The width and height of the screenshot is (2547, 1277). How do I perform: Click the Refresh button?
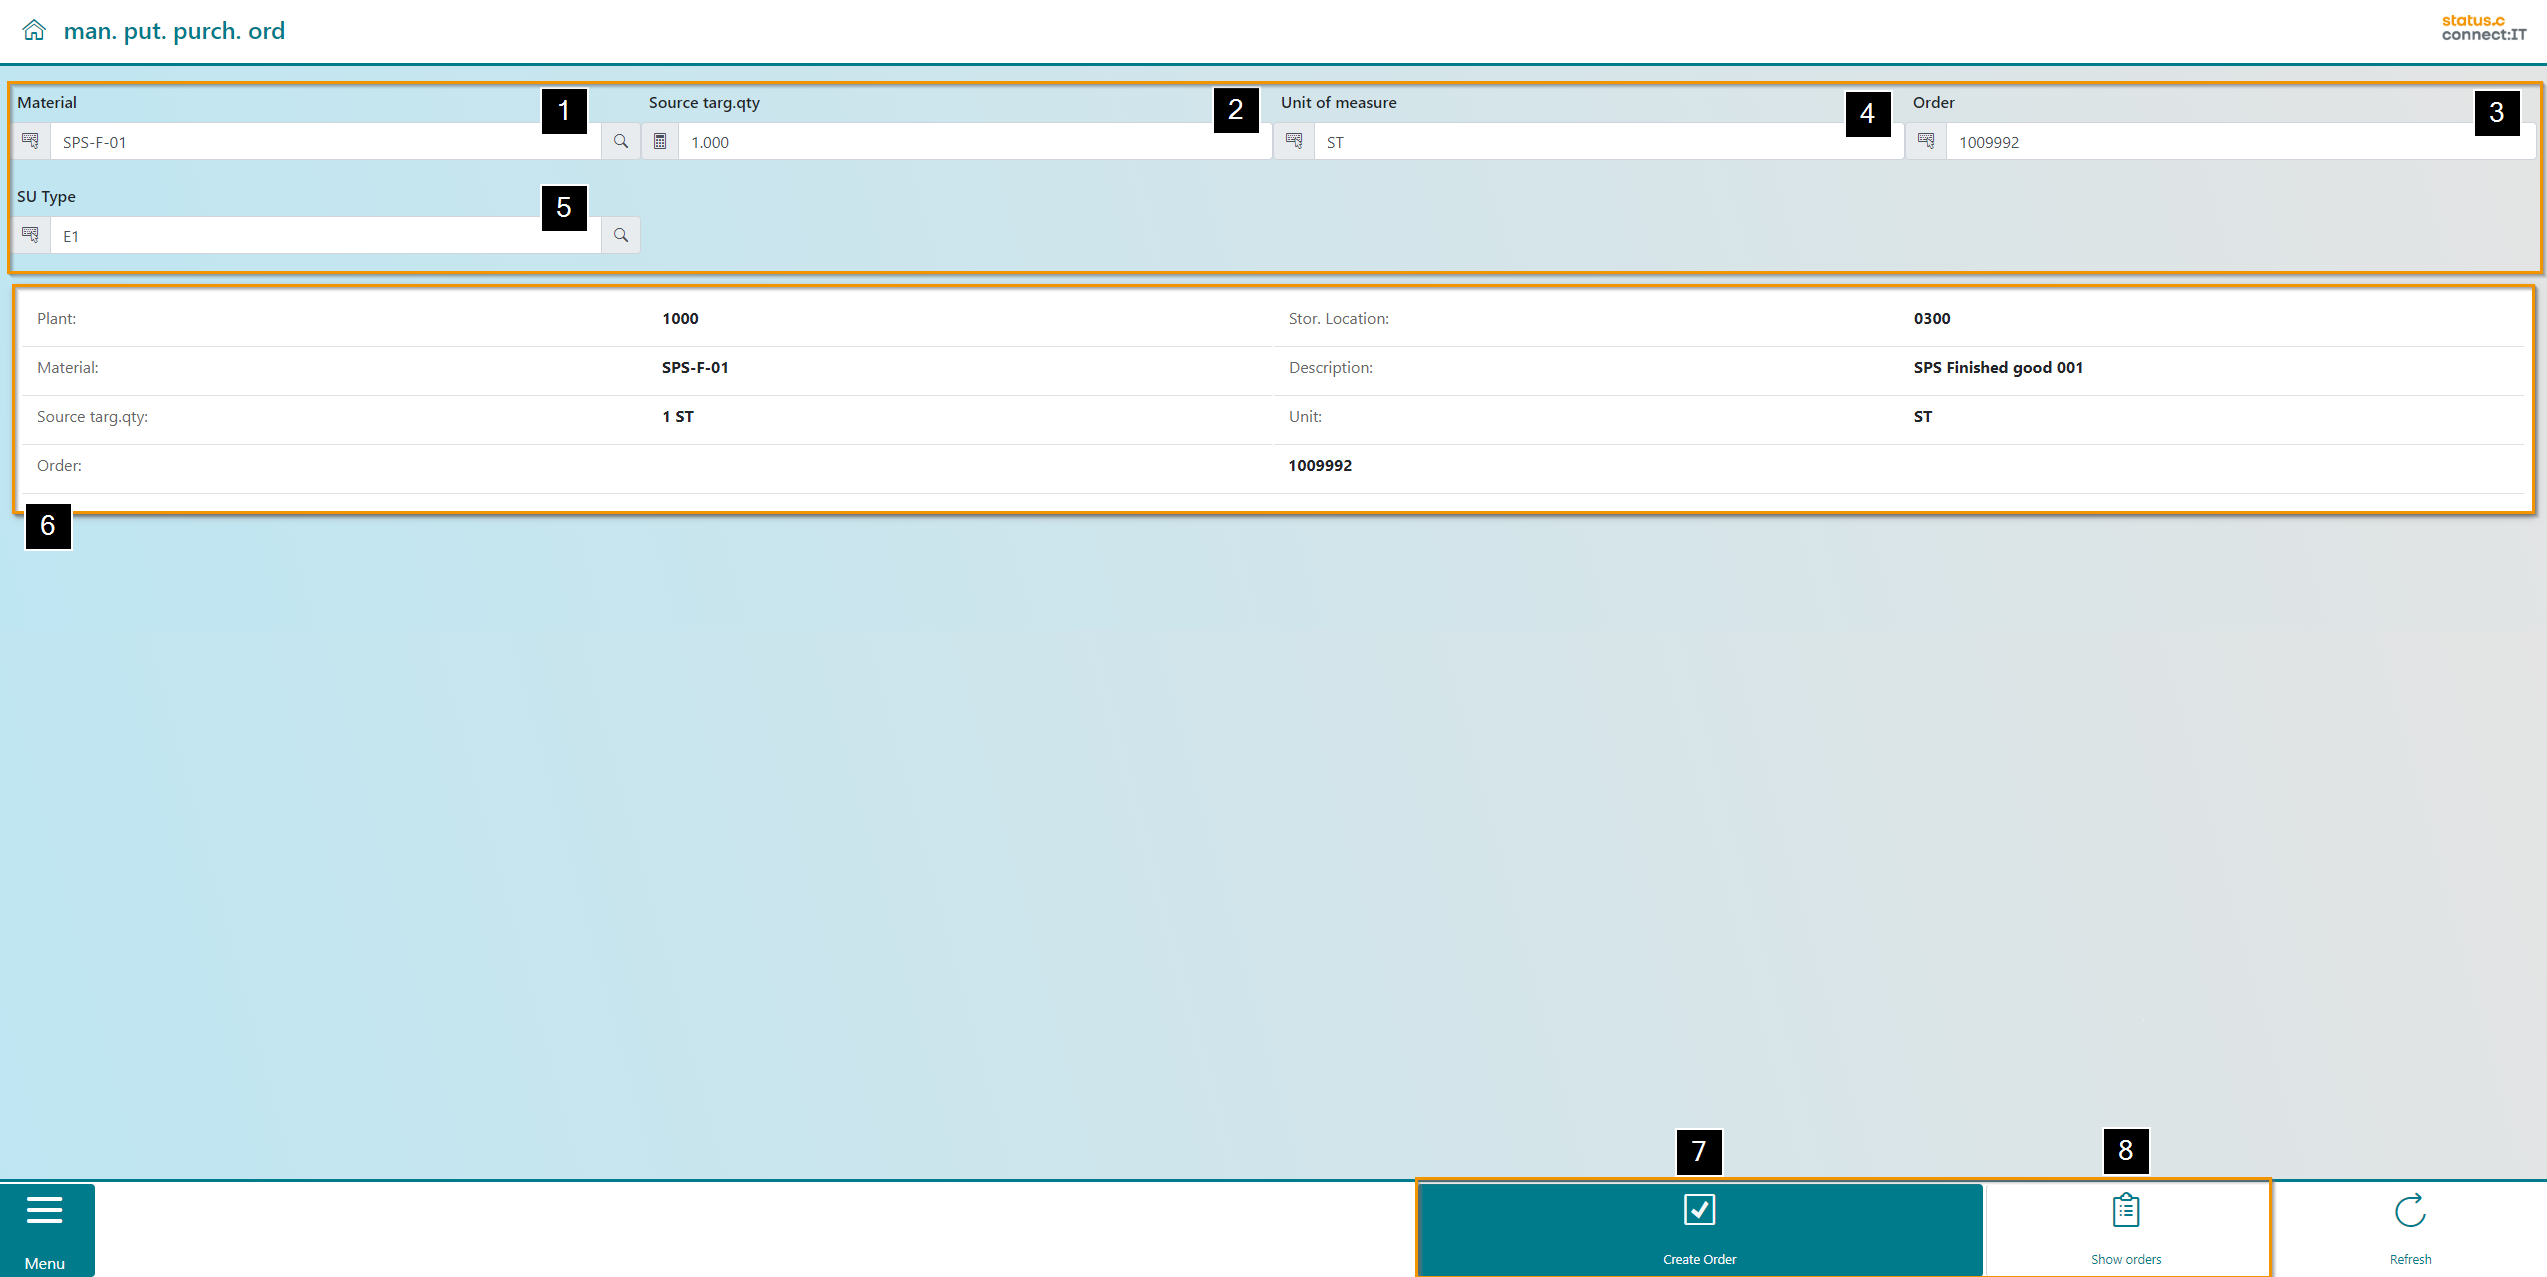coord(2410,1229)
